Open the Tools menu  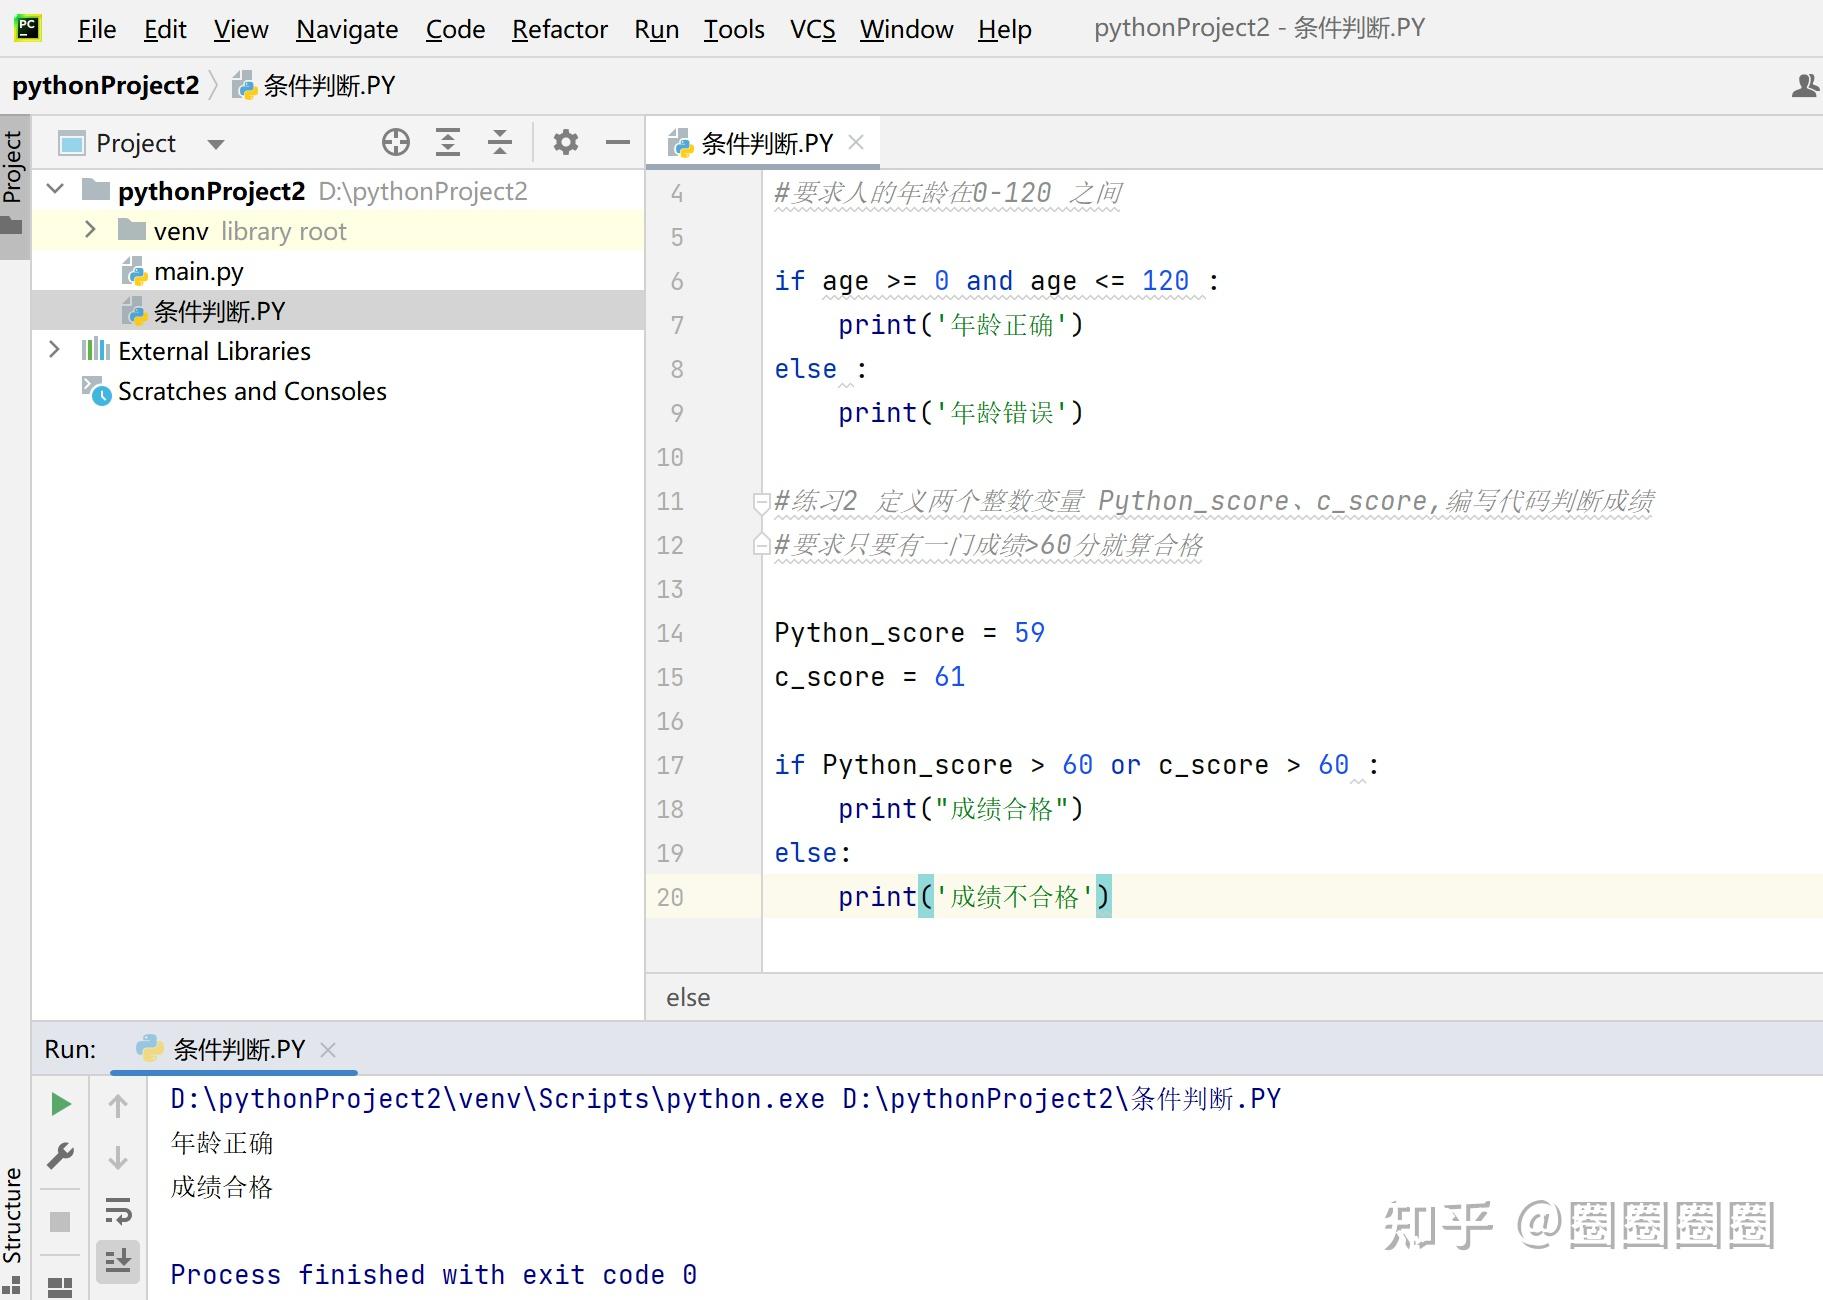coord(734,29)
